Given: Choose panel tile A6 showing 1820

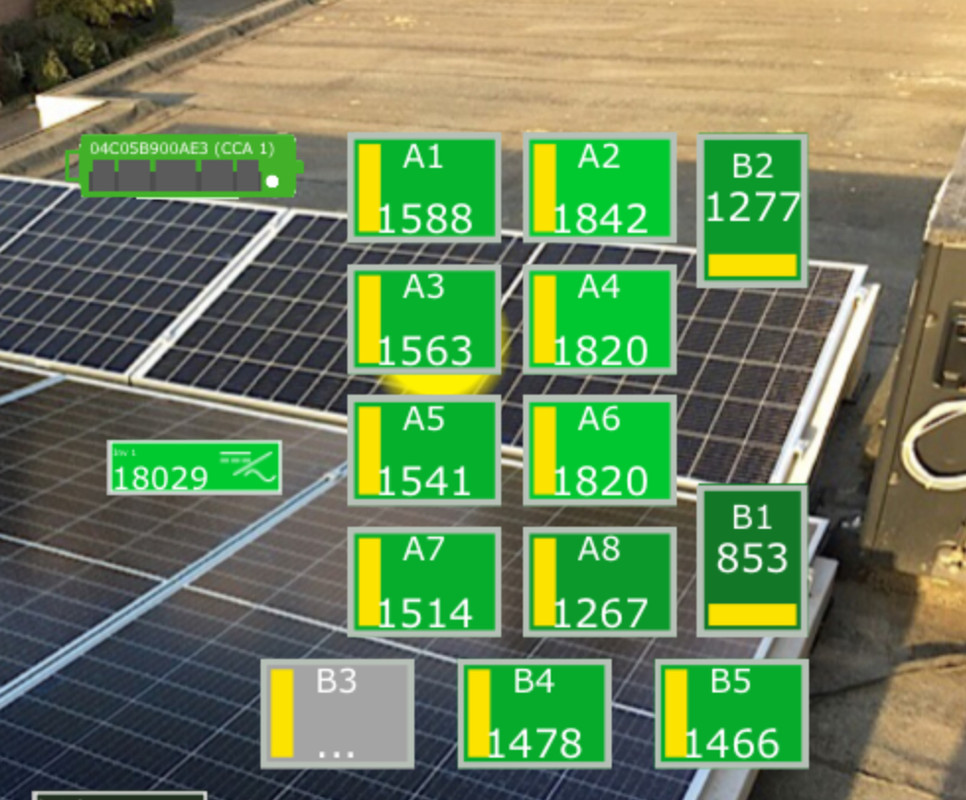Looking at the screenshot, I should [x=600, y=451].
